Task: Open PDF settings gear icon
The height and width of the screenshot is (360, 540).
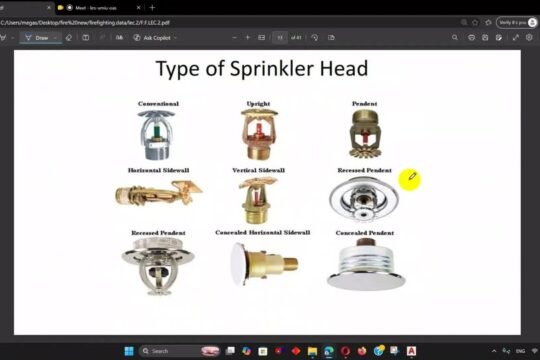Action: click(529, 38)
